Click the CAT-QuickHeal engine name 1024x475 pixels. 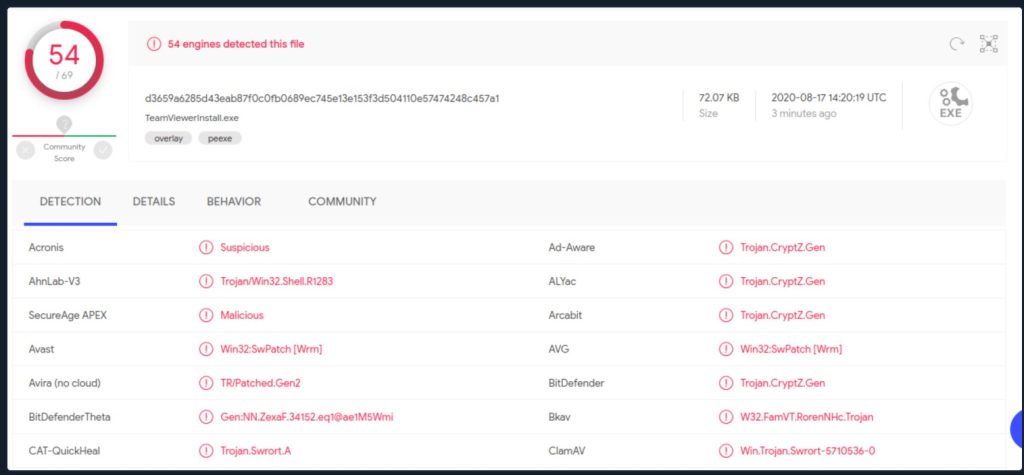click(x=64, y=451)
